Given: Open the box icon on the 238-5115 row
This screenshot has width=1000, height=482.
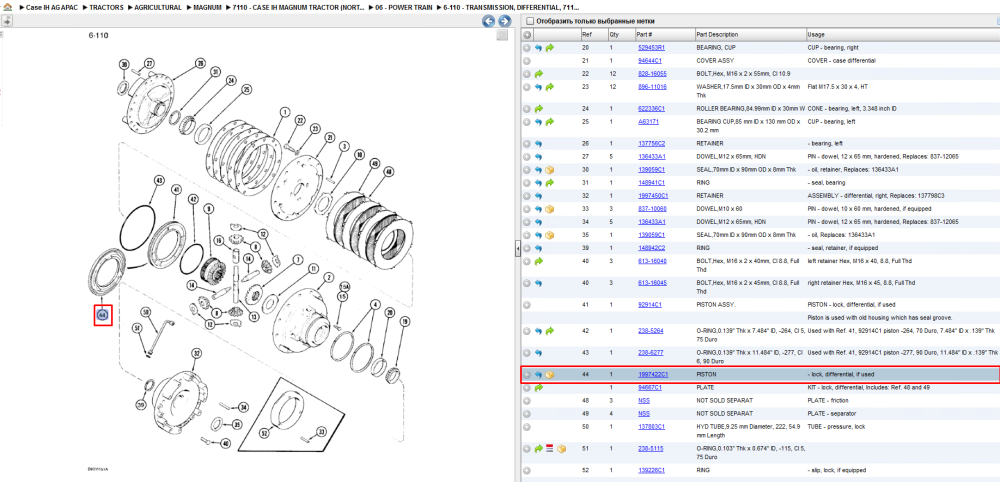Looking at the screenshot, I should pyautogui.click(x=562, y=449).
